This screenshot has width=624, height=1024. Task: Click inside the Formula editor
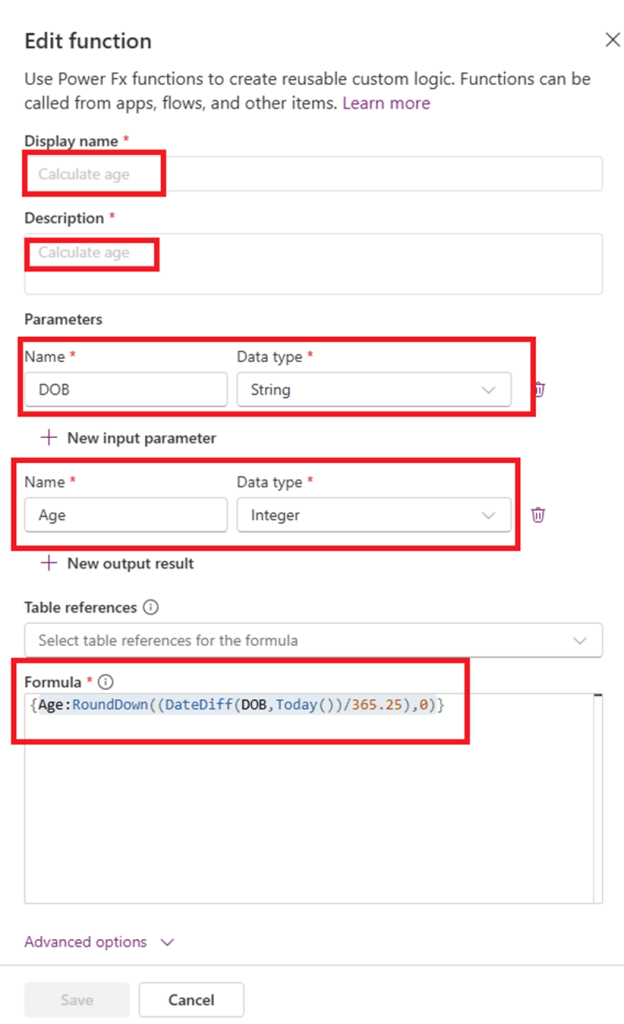[x=313, y=800]
